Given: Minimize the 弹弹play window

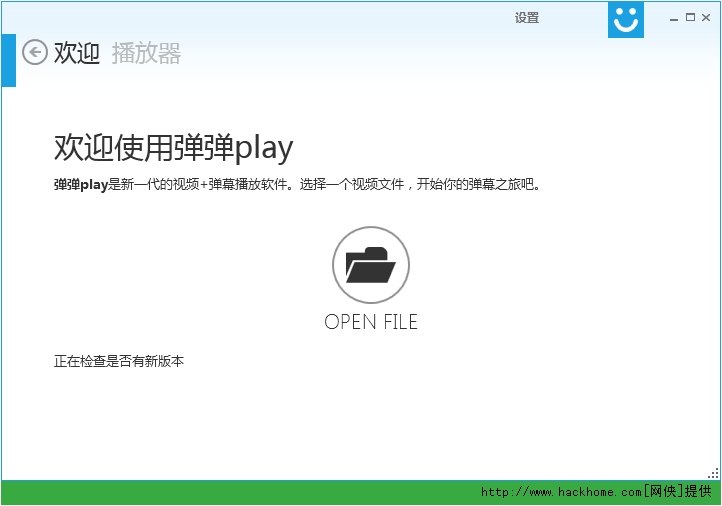Looking at the screenshot, I should [674, 18].
